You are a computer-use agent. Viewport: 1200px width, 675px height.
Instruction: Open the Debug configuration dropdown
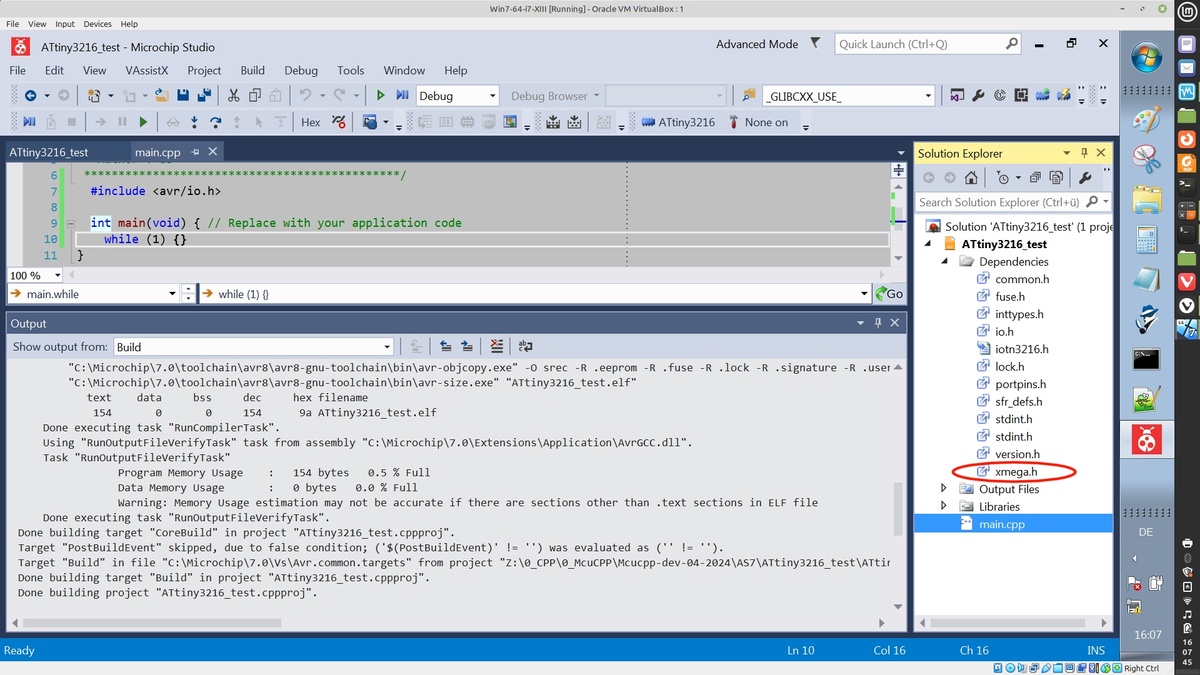pyautogui.click(x=457, y=96)
